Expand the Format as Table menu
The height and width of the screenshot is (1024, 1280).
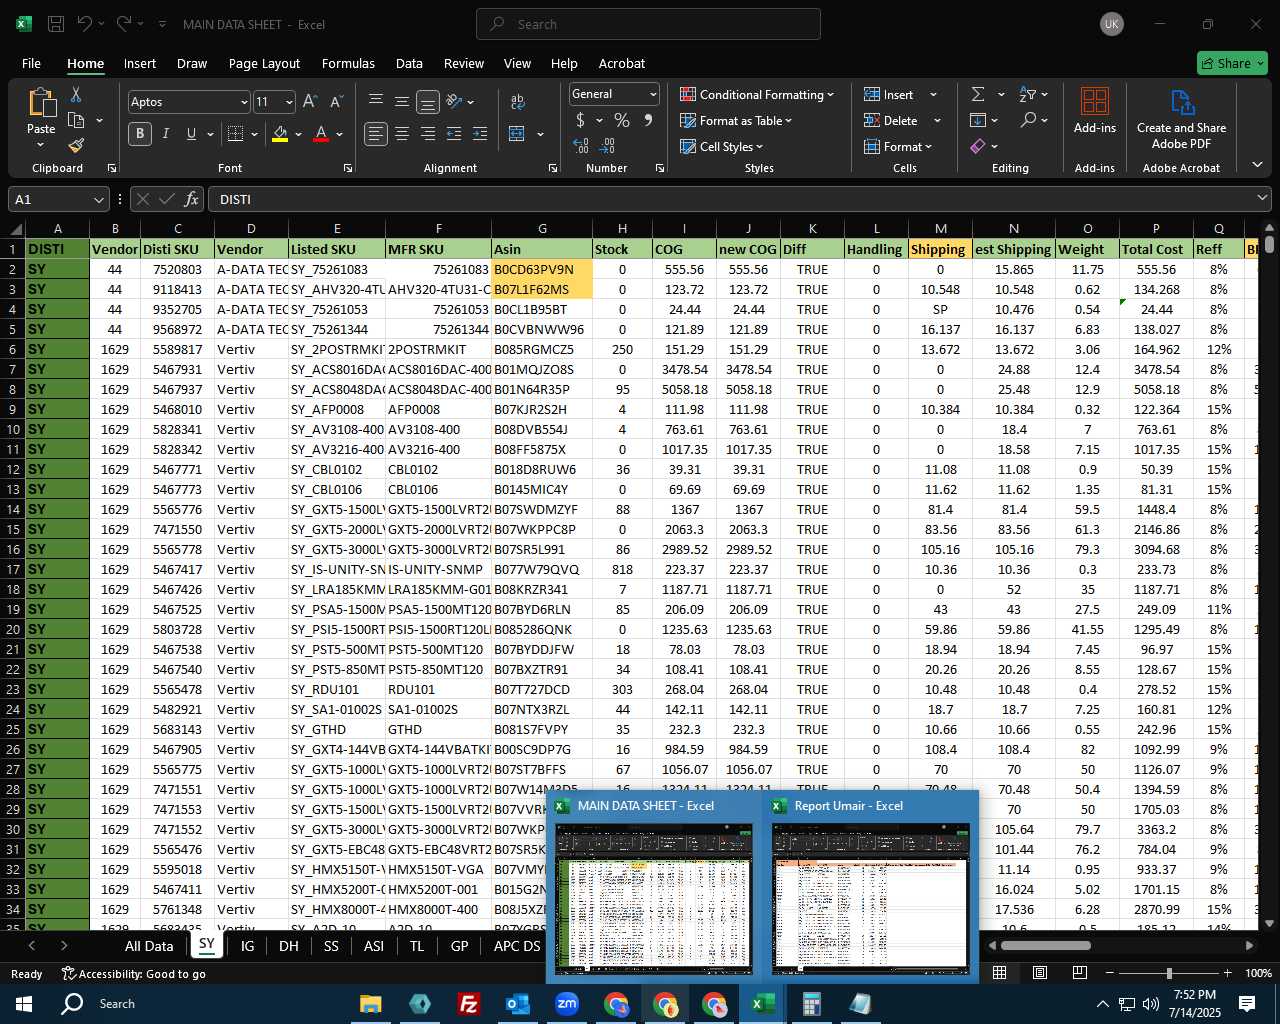click(736, 120)
